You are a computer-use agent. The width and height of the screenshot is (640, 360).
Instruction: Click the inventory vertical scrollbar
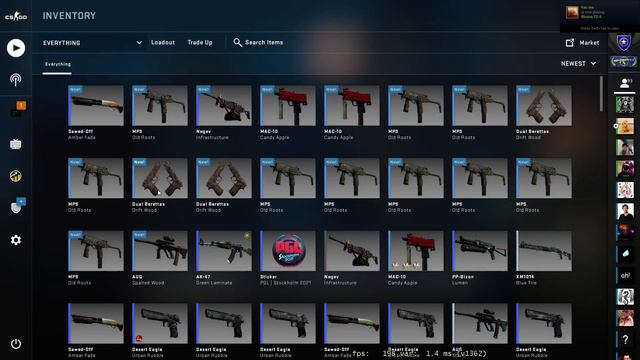[x=601, y=93]
